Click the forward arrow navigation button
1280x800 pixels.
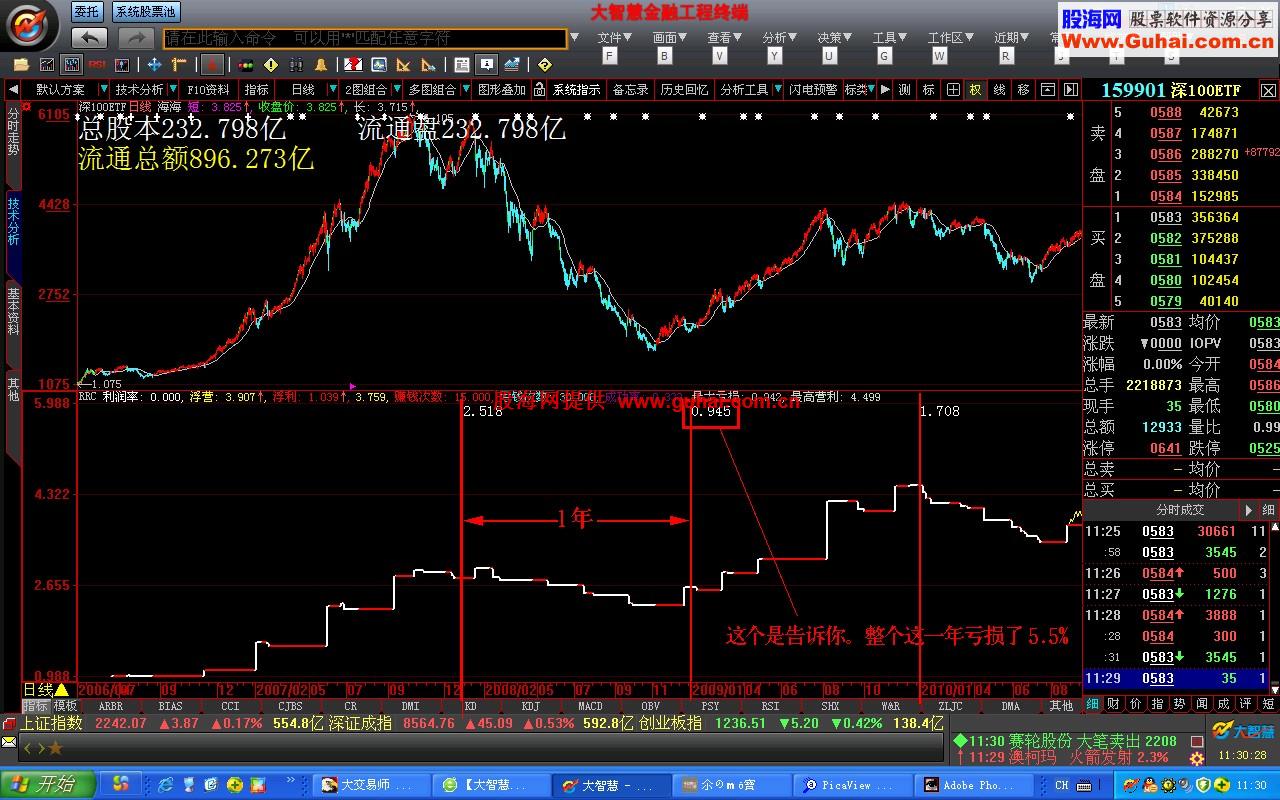click(136, 38)
